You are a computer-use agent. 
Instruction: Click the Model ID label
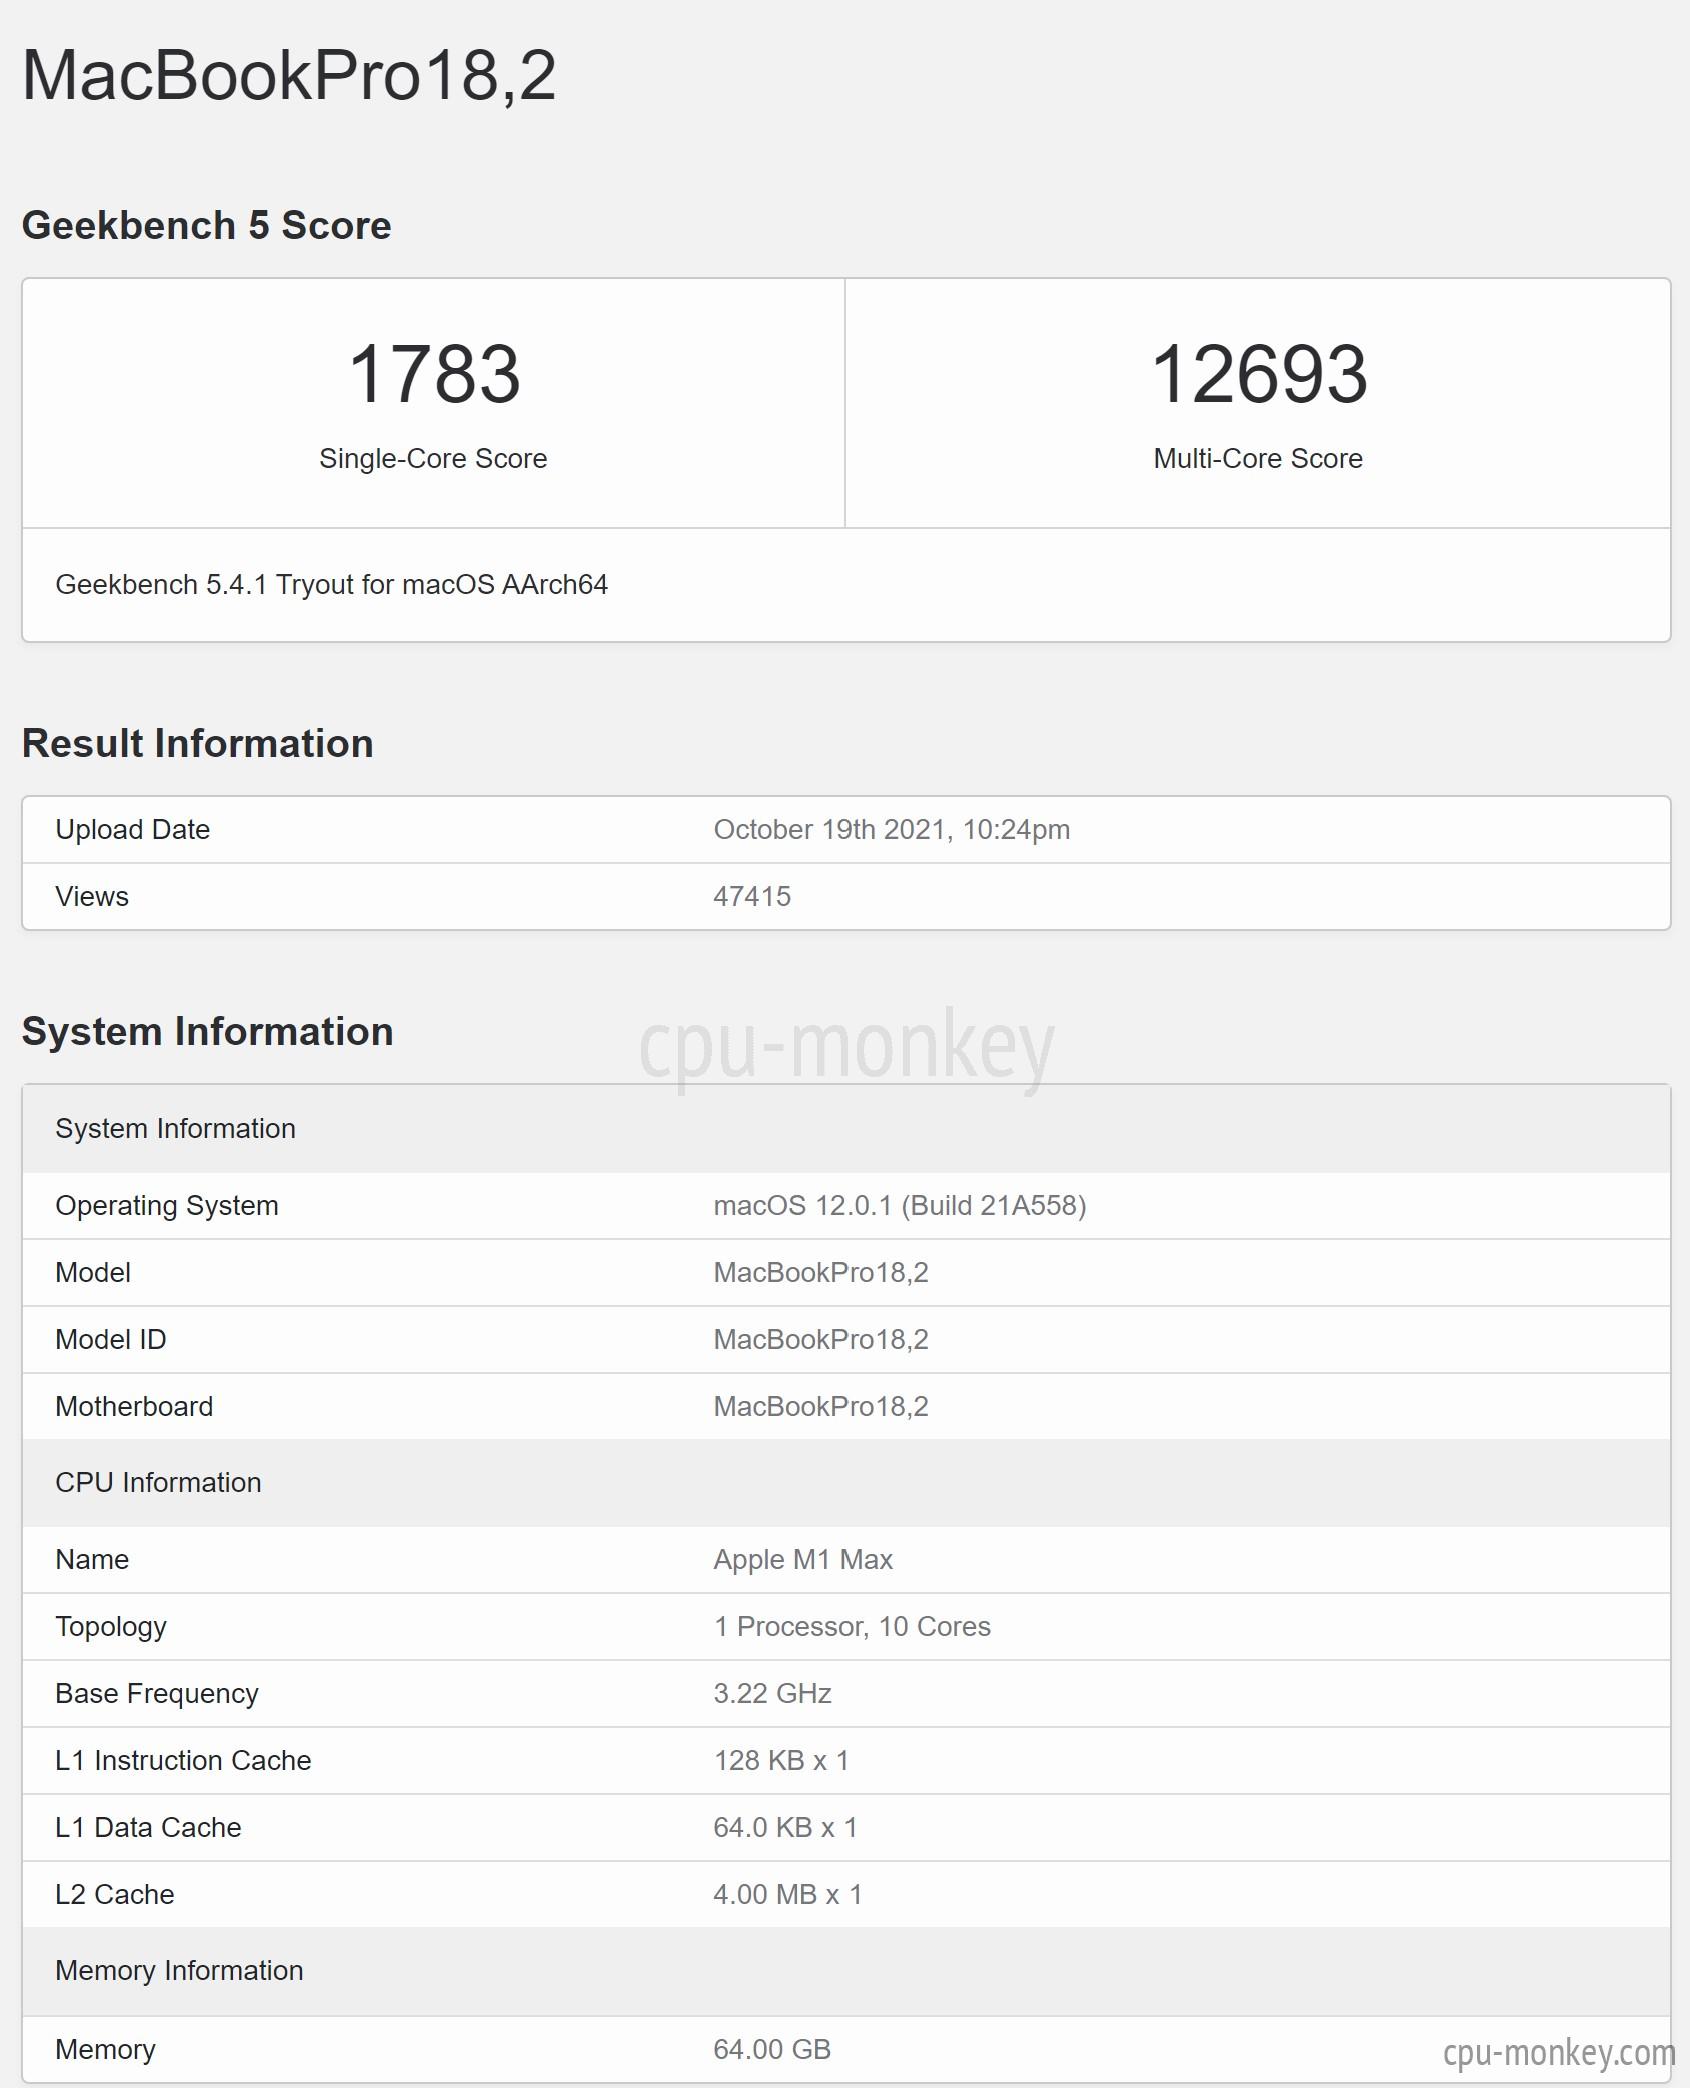tap(110, 1339)
